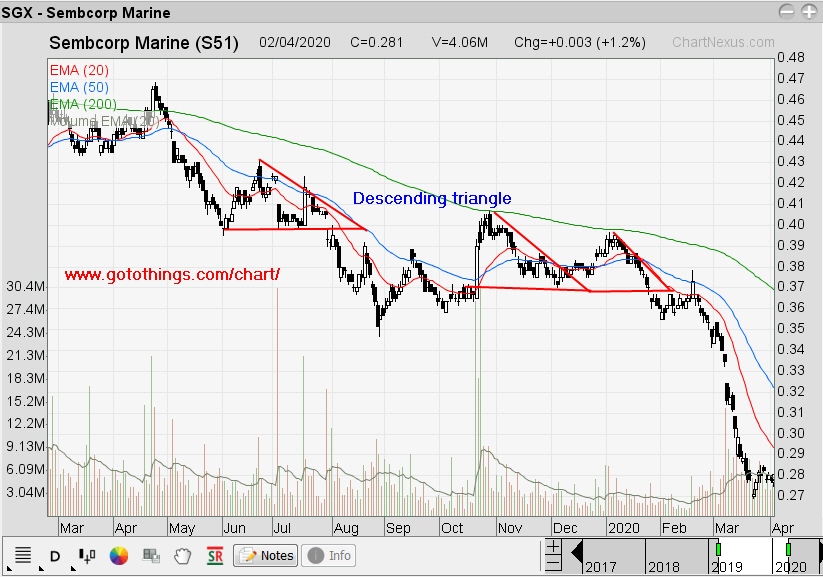
Task: Open the chart list menu icon
Action: point(23,555)
